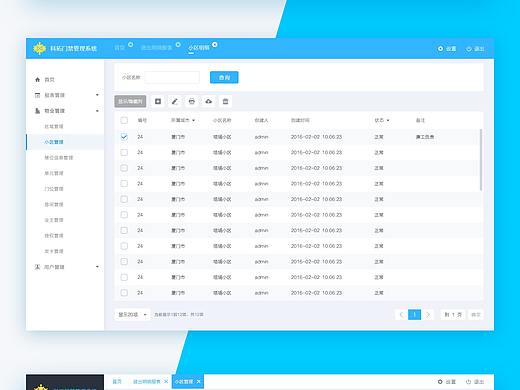Image resolution: width=520 pixels, height=390 pixels.
Task: Click the 编号 column header
Action: point(142,120)
